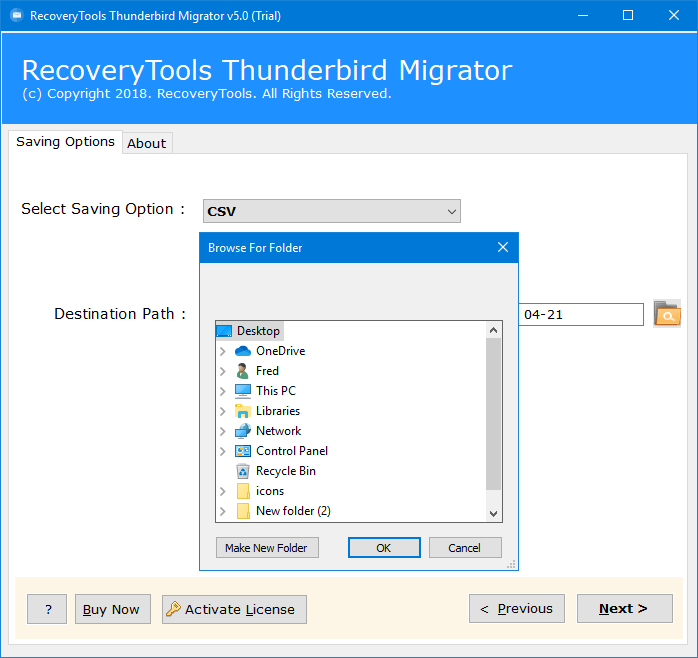Viewport: 698px width, 658px height.
Task: Expand the OneDrive tree node
Action: [x=223, y=351]
